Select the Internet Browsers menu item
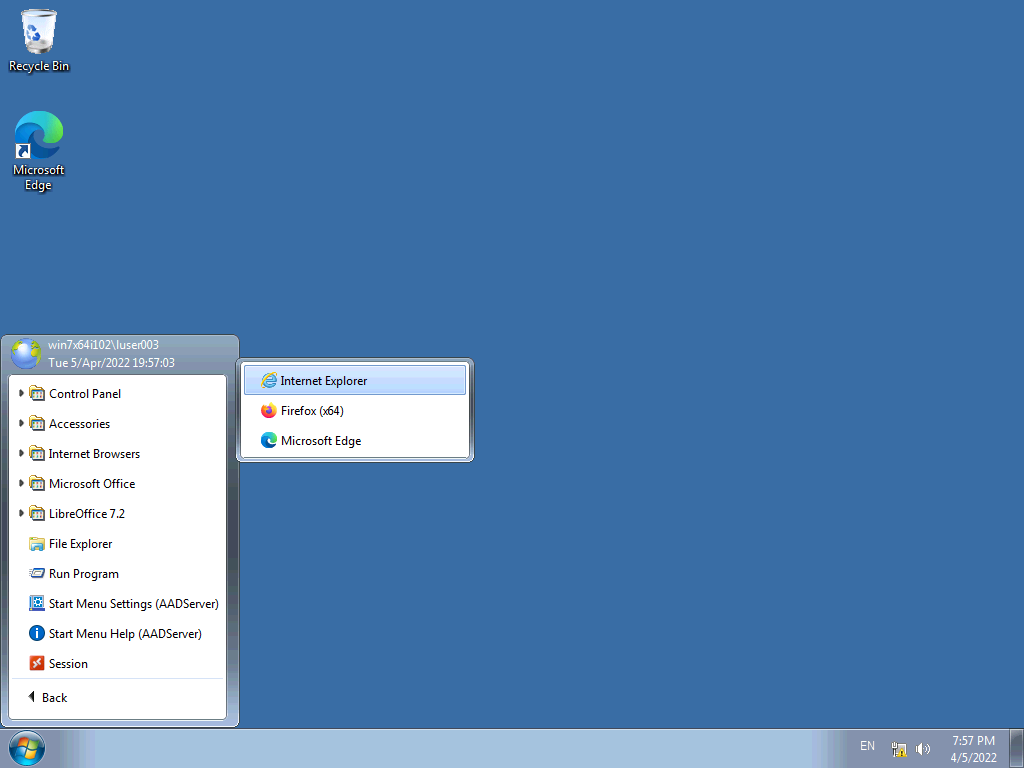The width and height of the screenshot is (1024, 768). pos(94,454)
